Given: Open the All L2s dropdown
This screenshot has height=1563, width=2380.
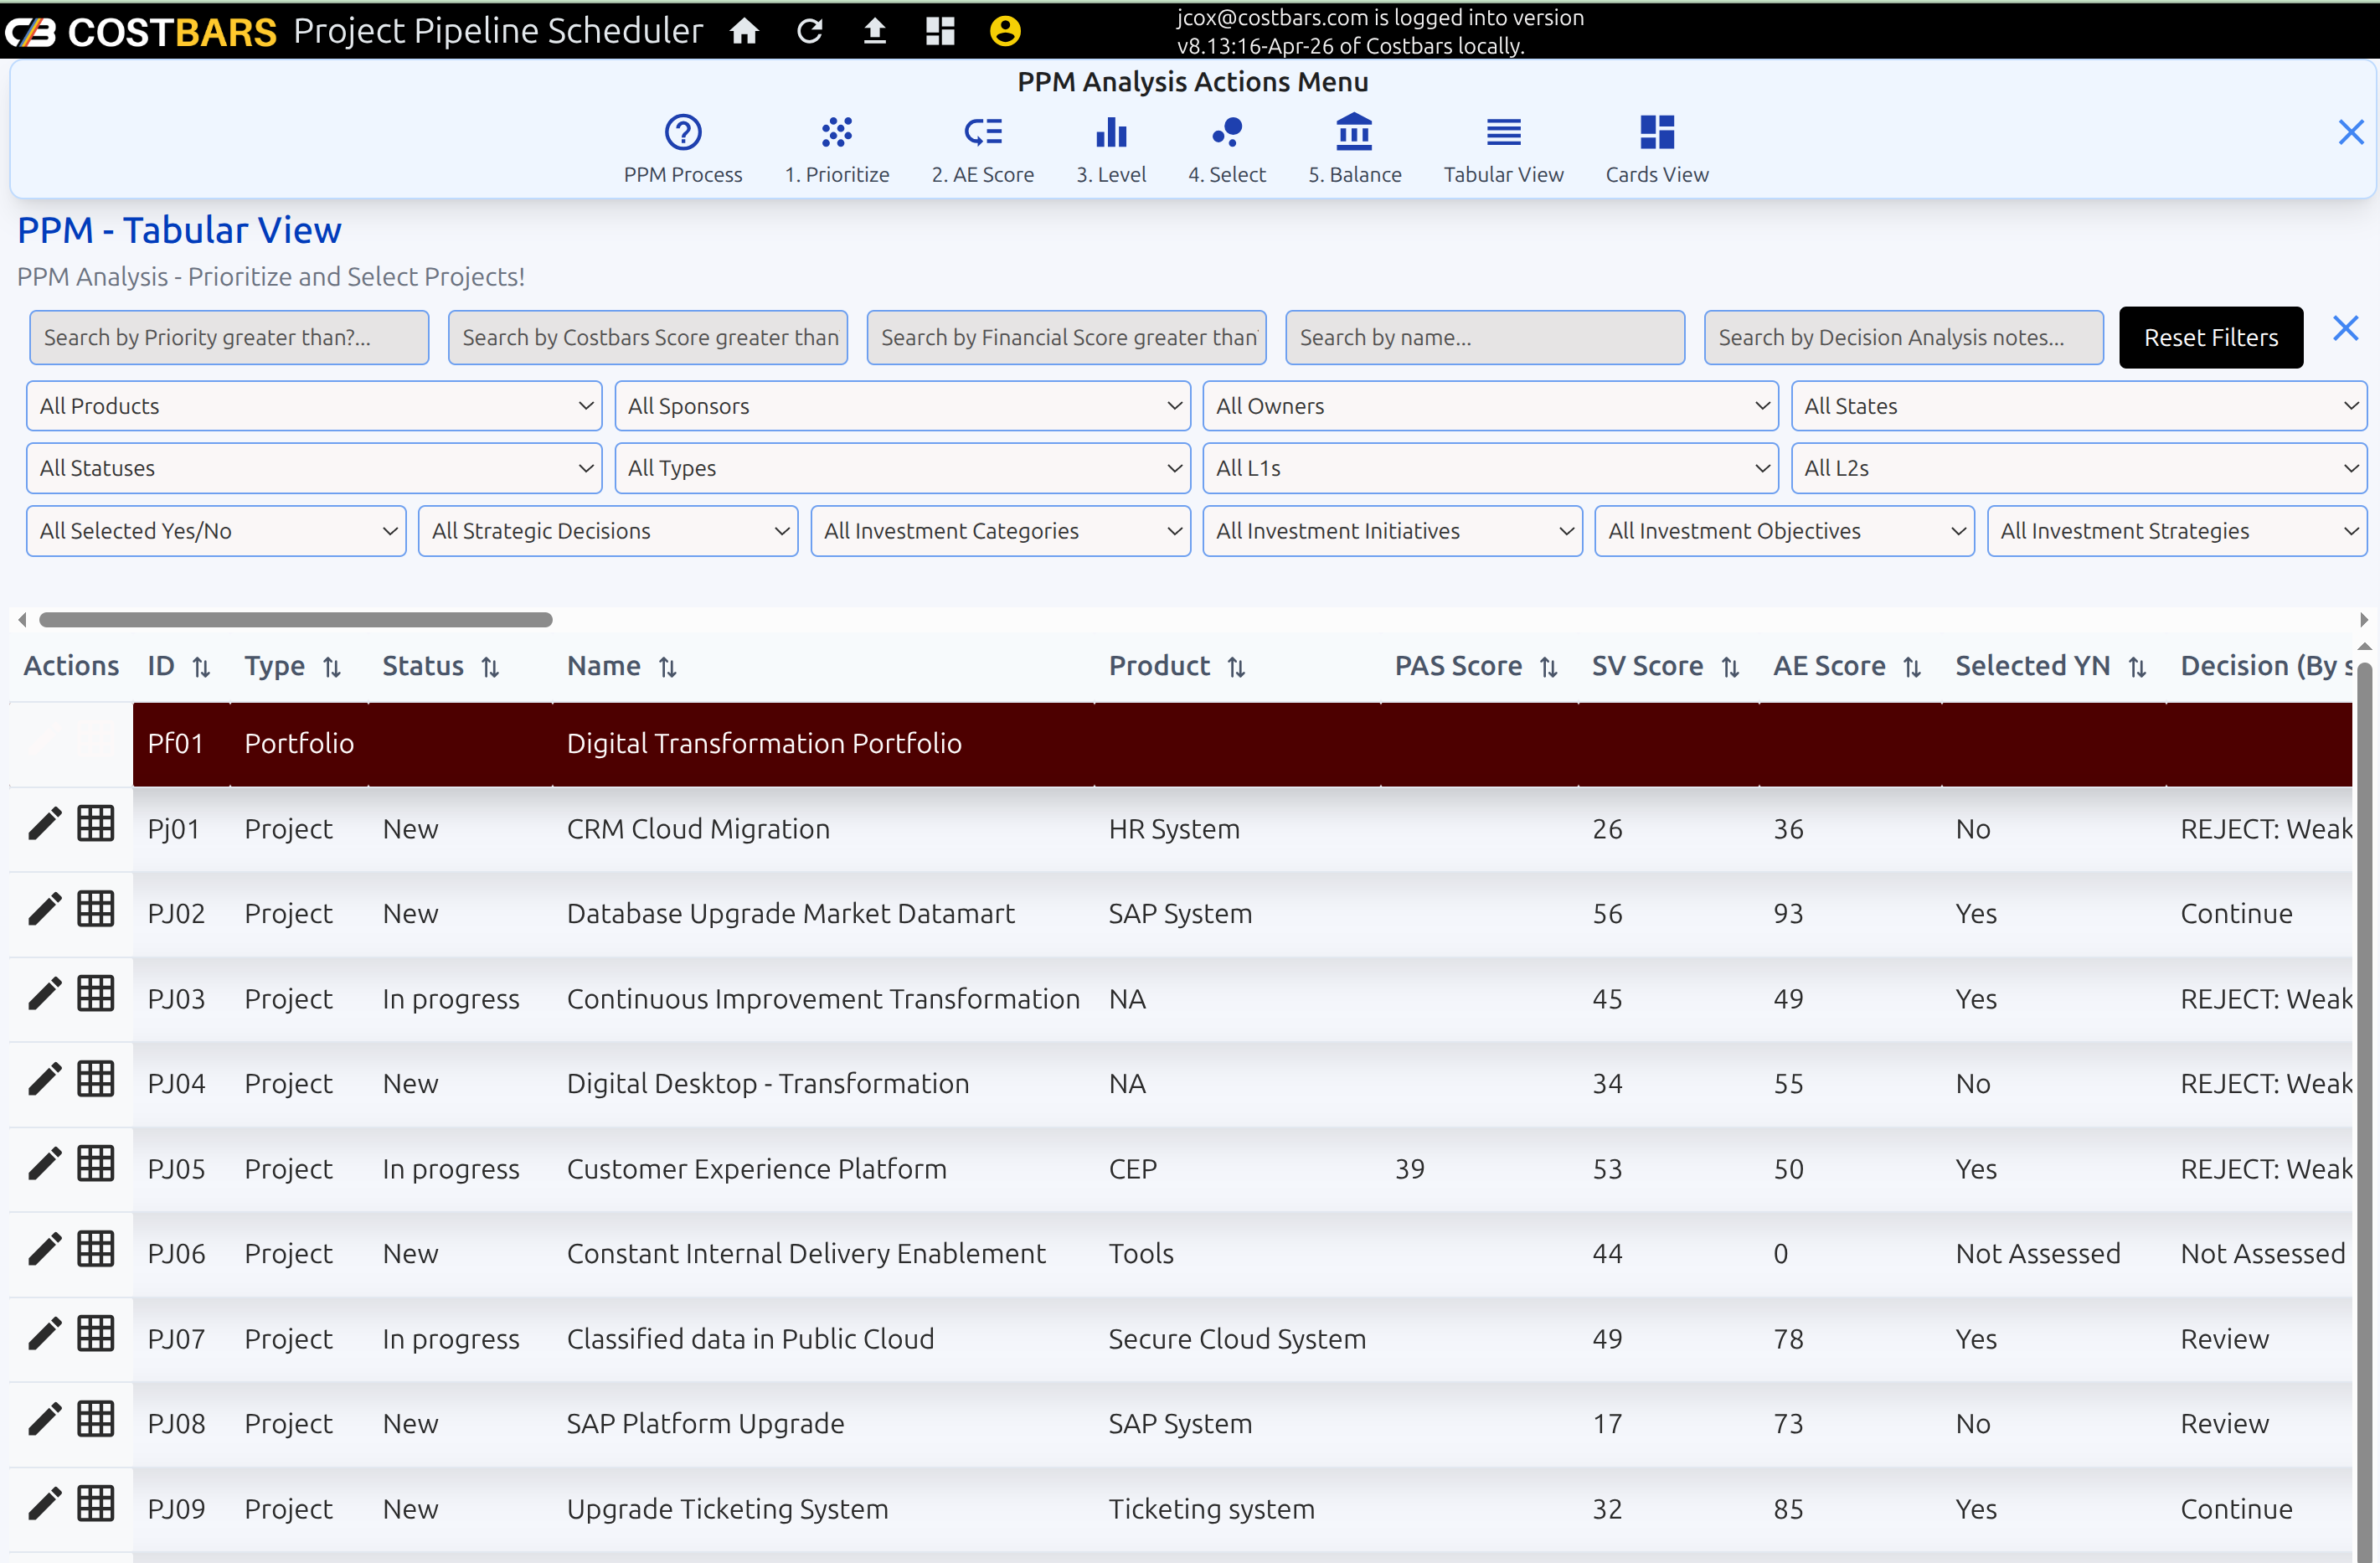Looking at the screenshot, I should click(x=2078, y=467).
